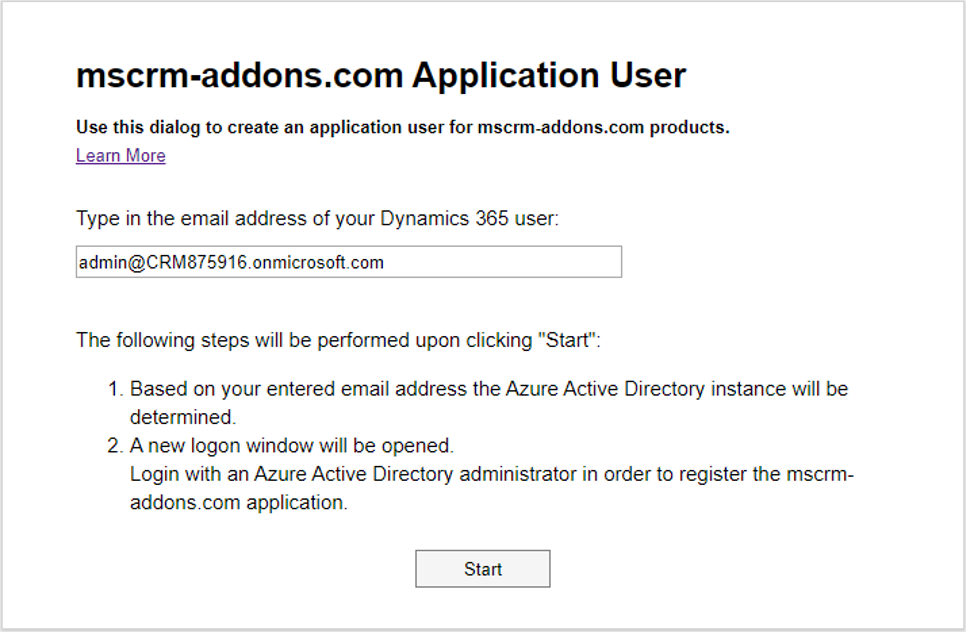Click the mscrm-addons.com Application User heading
This screenshot has width=966, height=632.
(x=381, y=75)
